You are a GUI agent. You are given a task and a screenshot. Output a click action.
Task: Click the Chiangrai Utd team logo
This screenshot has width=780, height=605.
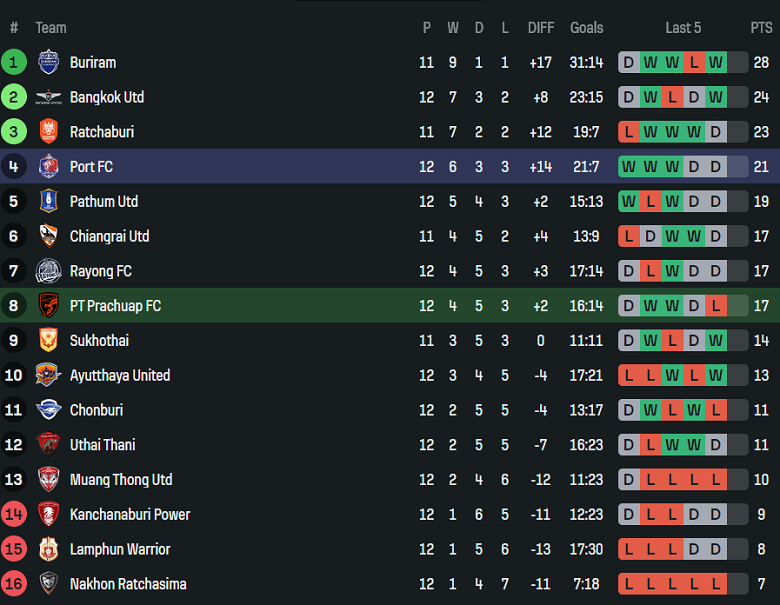48,236
